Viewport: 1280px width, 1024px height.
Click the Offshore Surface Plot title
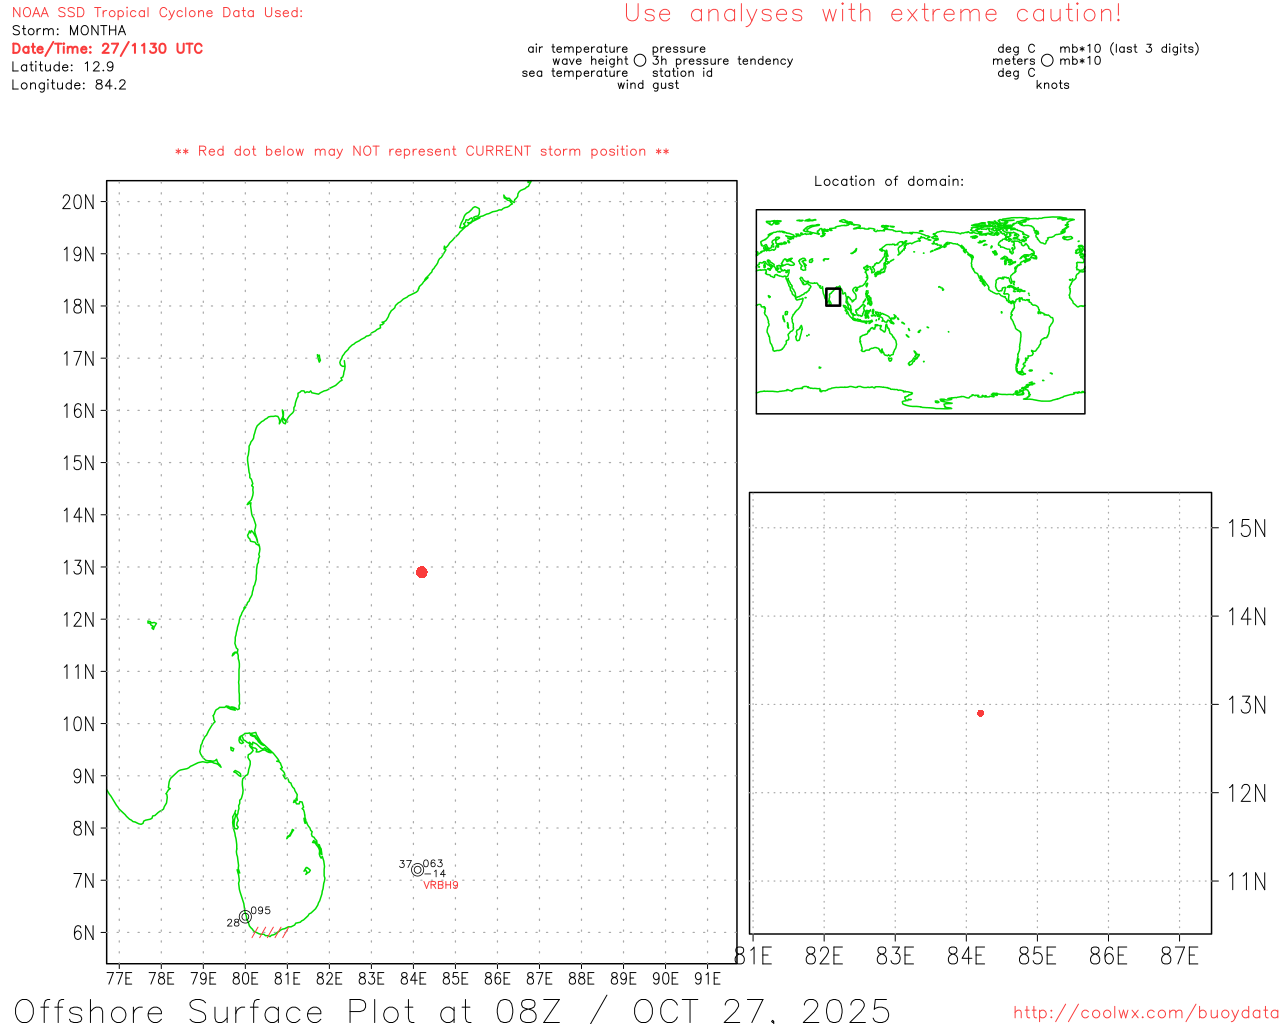coord(452,1010)
